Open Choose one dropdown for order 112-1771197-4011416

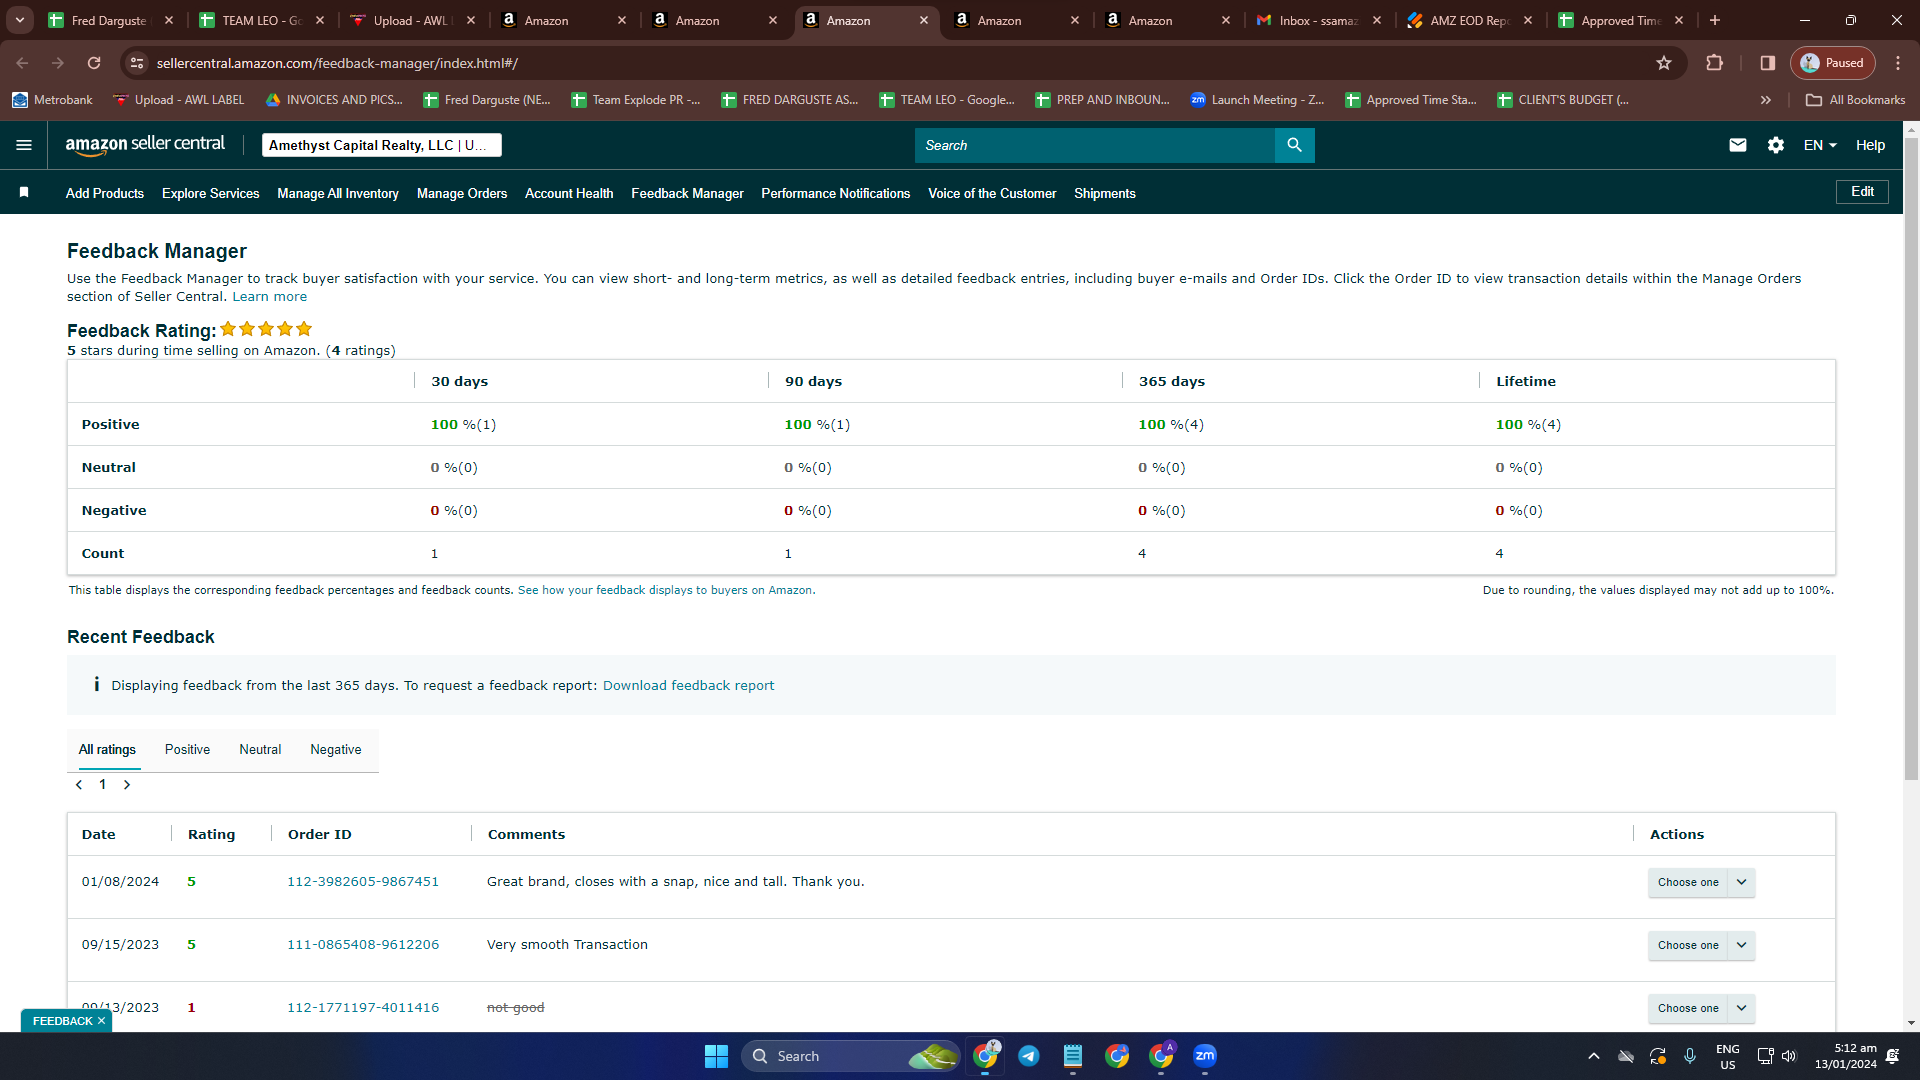1701,1008
